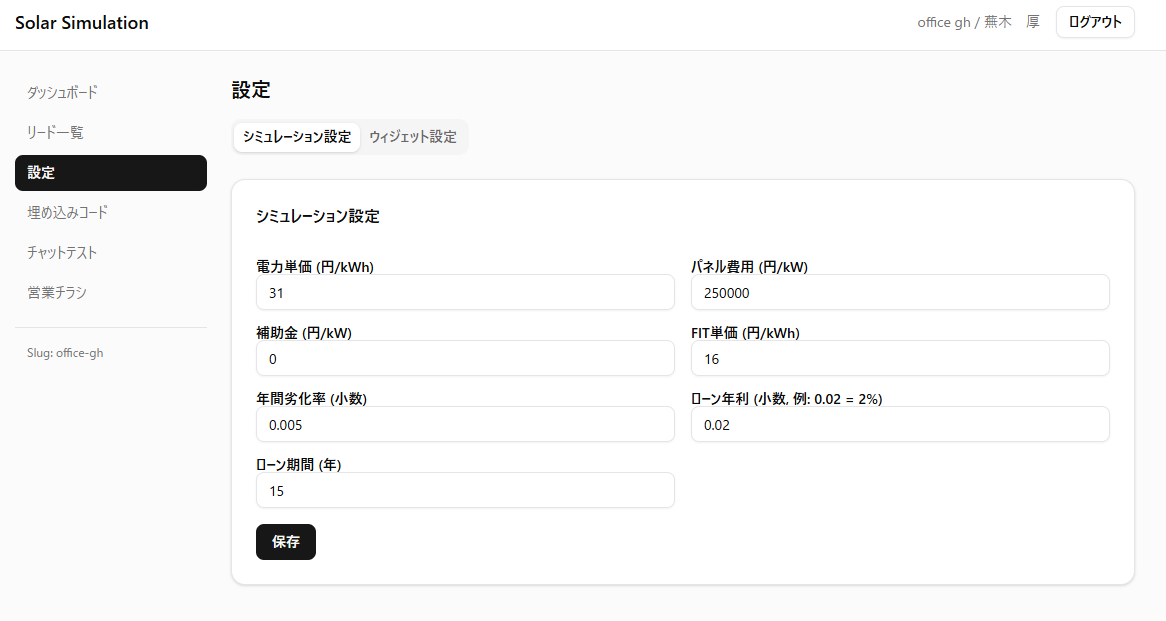1166x621 pixels.
Task: Navigate to チャットテスト
Action: 62,253
